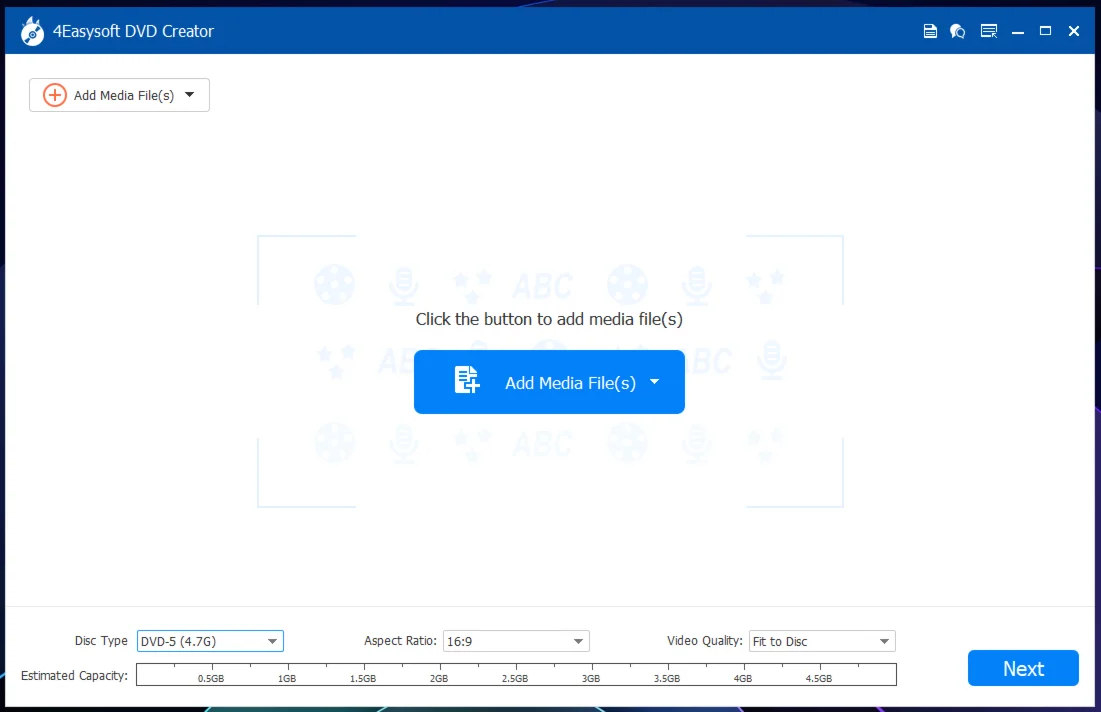Click the 4.5GB mark on capacity bar
Viewport: 1101px width, 712px height.
point(819,678)
